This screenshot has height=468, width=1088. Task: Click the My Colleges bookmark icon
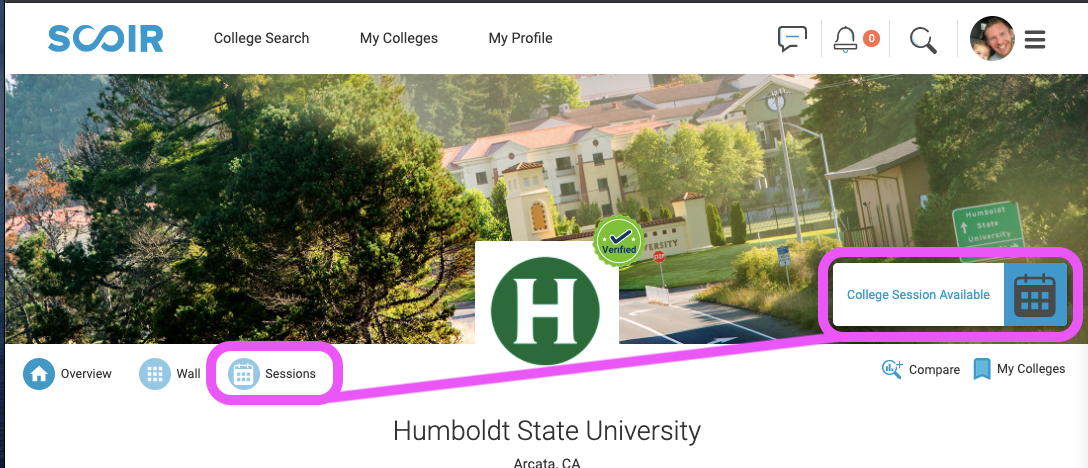(982, 369)
